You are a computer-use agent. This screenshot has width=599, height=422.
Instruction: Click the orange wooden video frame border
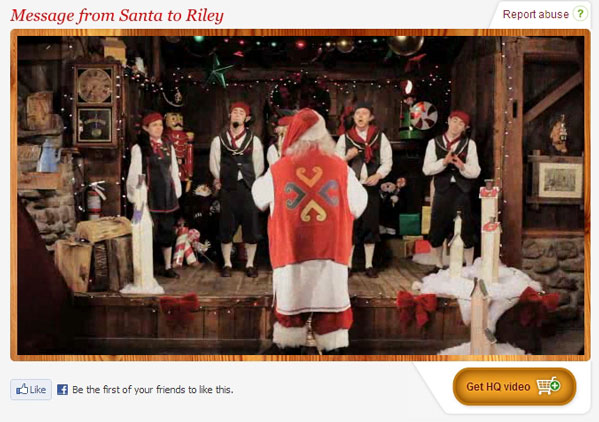[x=300, y=33]
